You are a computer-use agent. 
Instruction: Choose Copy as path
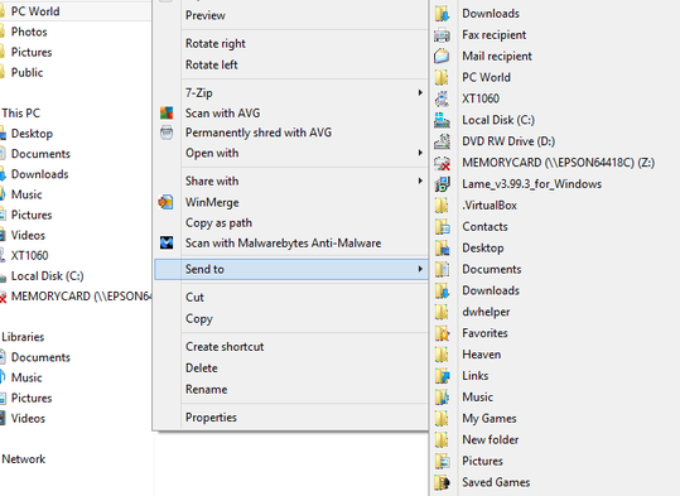[219, 223]
